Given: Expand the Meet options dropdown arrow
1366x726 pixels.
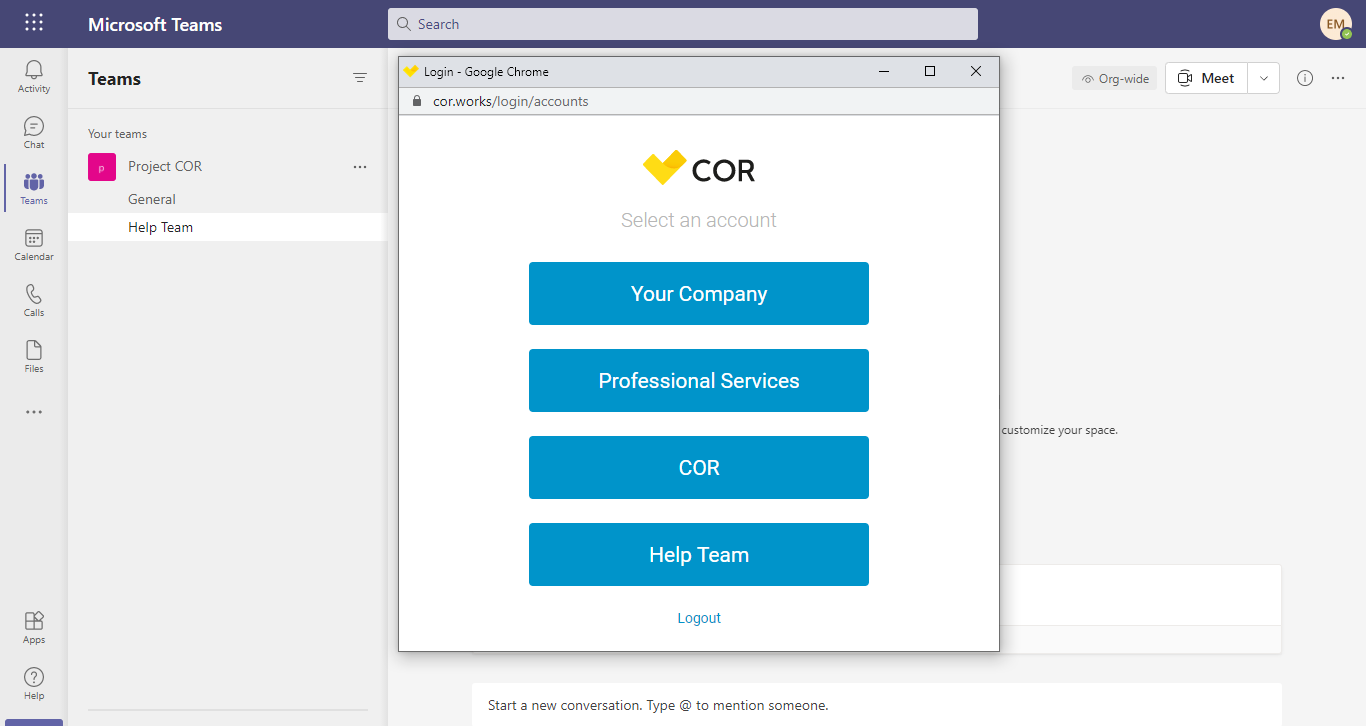Looking at the screenshot, I should tap(1264, 78).
